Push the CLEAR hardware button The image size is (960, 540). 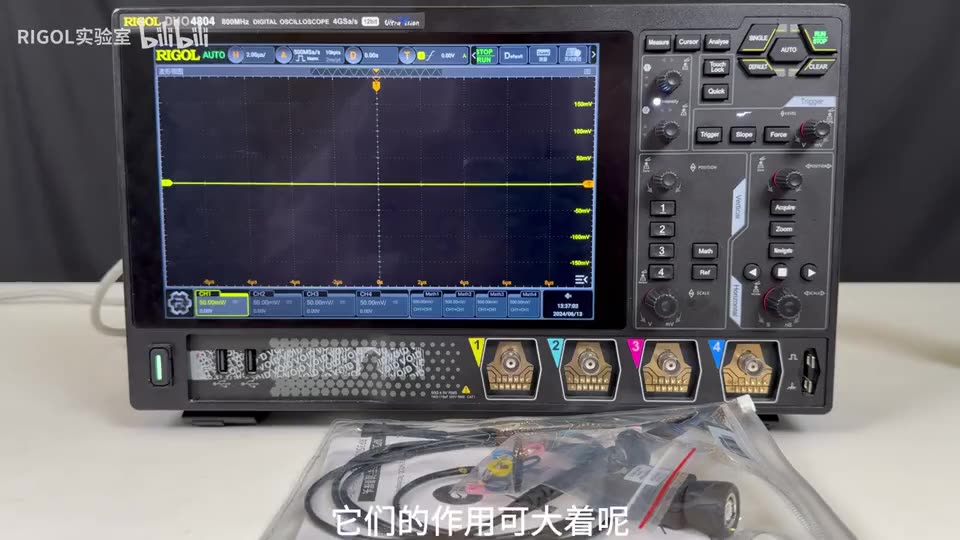coord(818,67)
